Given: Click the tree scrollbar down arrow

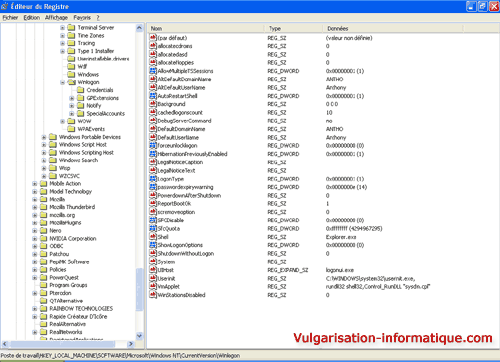Looking at the screenshot, I should [x=139, y=336].
